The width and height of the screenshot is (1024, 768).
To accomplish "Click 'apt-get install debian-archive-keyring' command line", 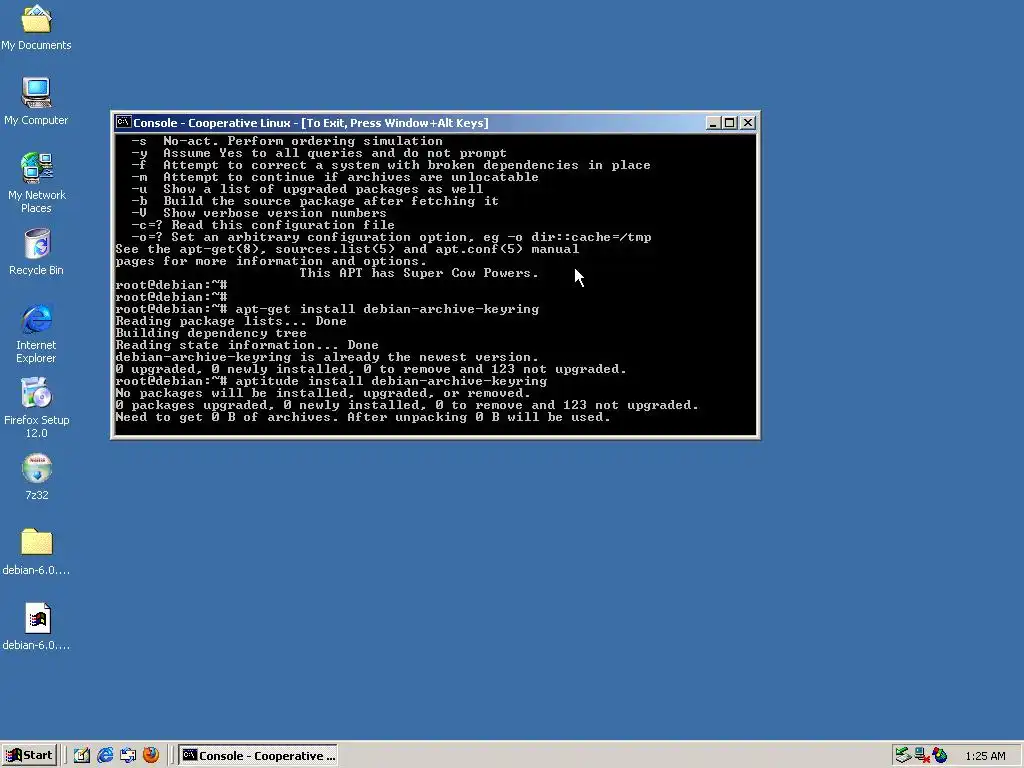I will [327, 310].
